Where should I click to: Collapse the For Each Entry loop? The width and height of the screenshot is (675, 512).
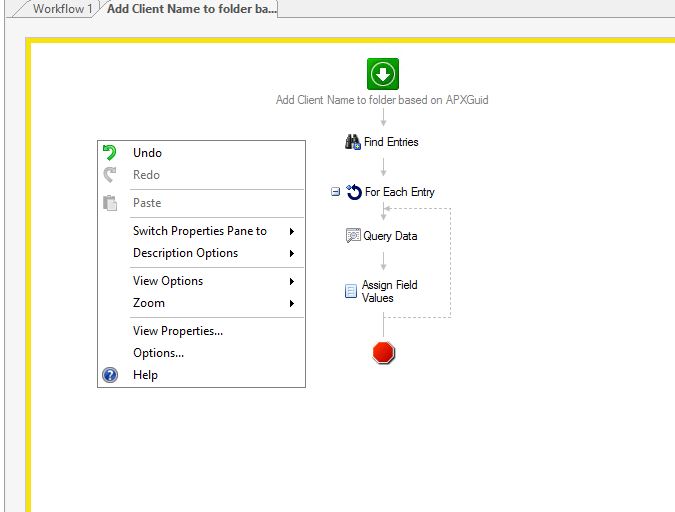pyautogui.click(x=336, y=192)
